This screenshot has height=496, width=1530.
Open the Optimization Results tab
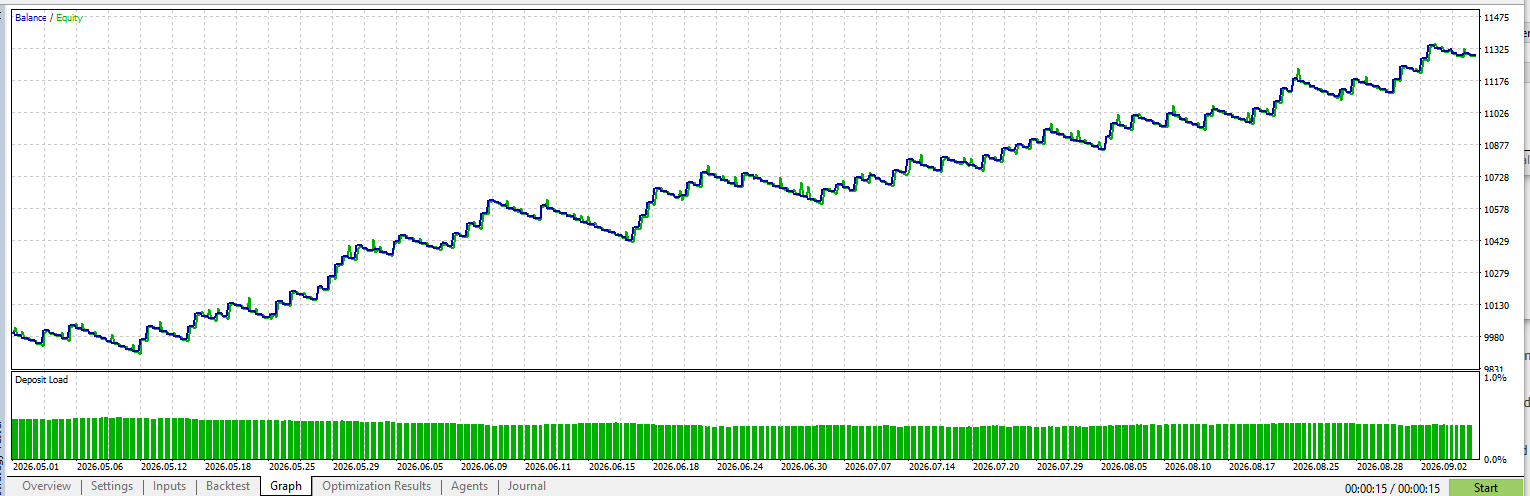point(376,486)
